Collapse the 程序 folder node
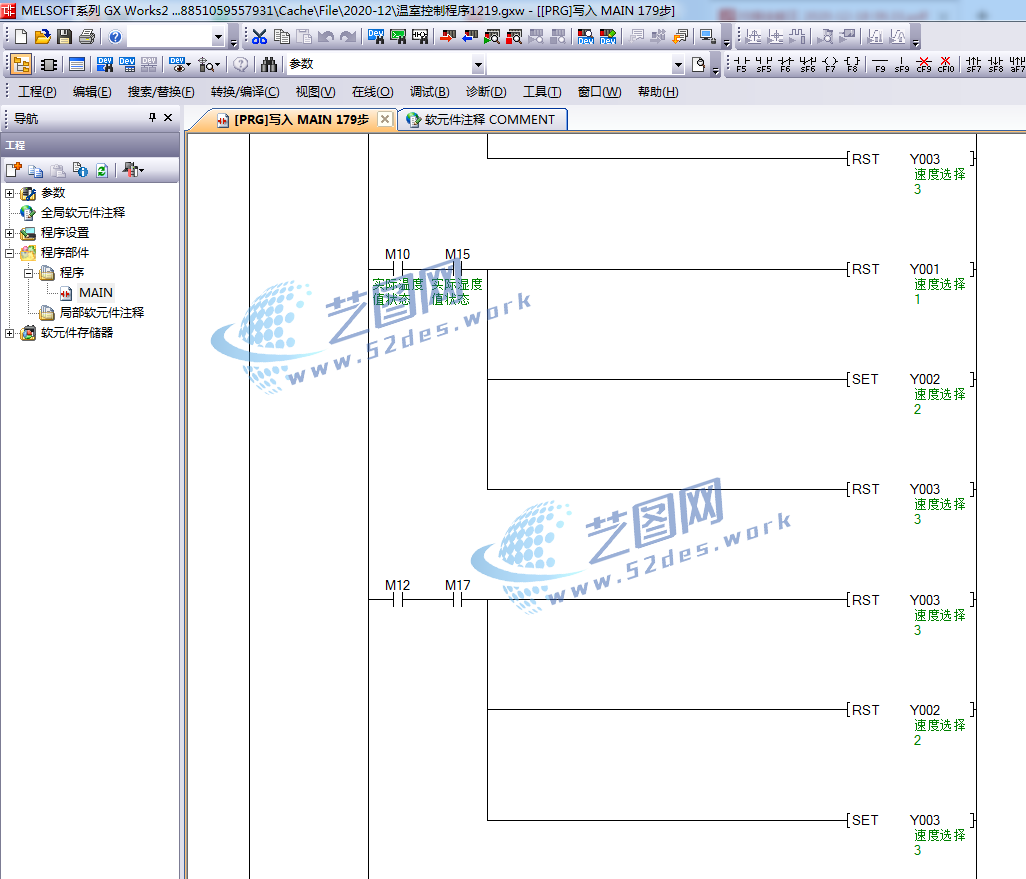This screenshot has height=879, width=1026. 28,273
